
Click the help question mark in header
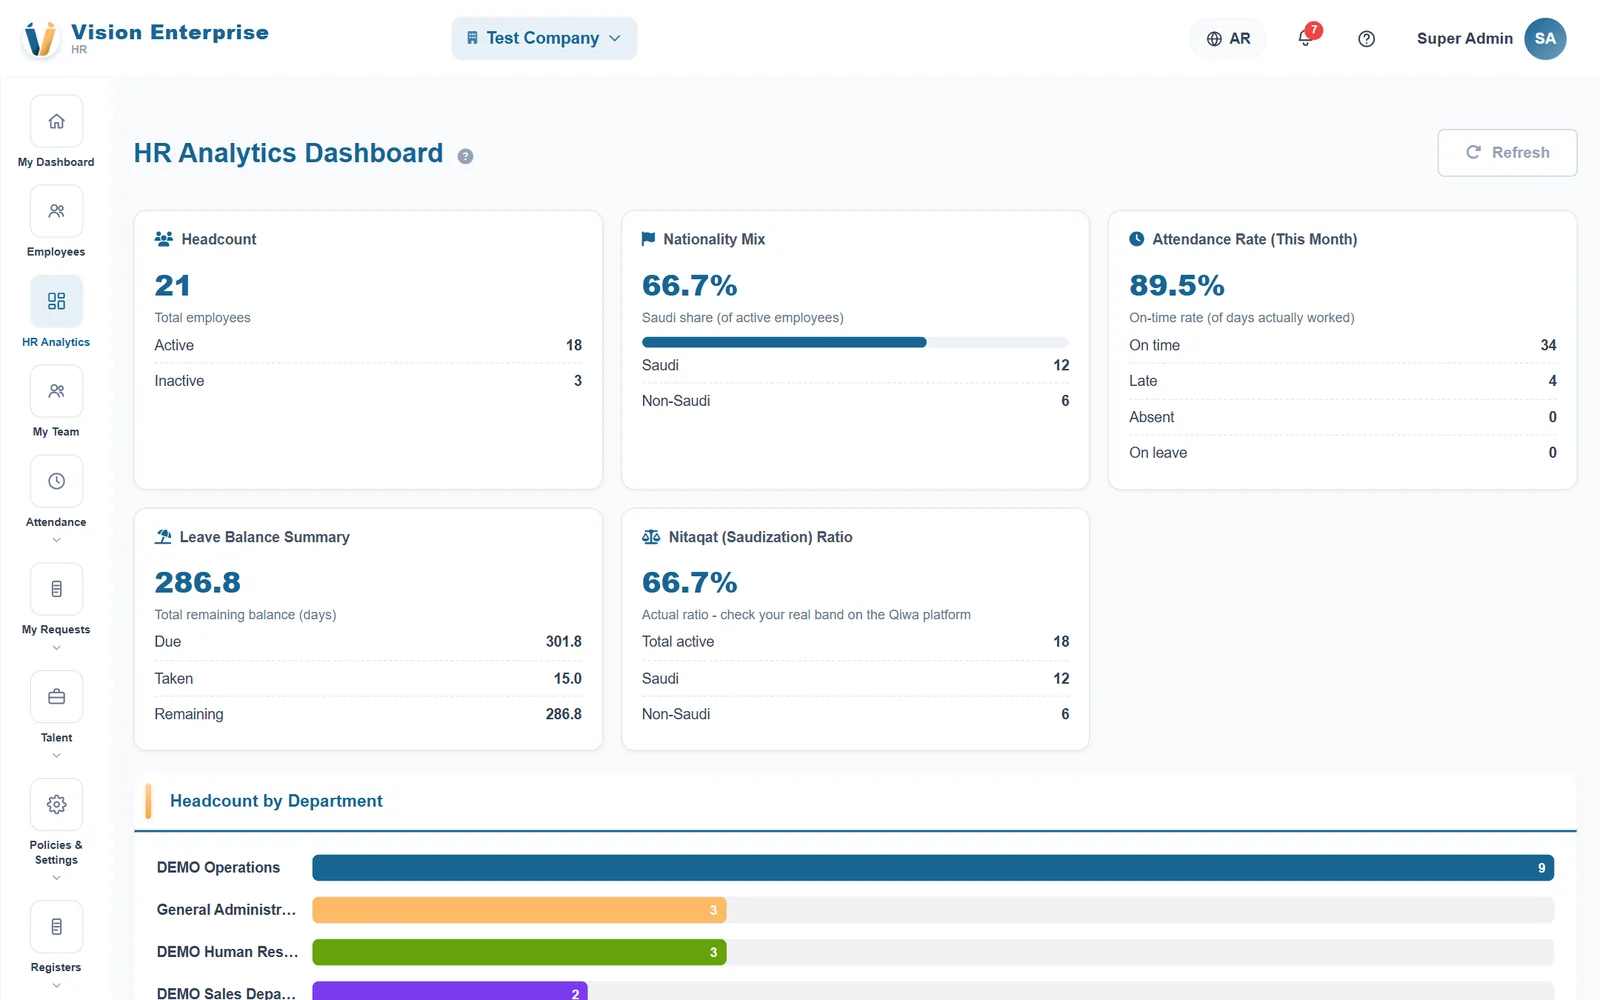point(1366,39)
